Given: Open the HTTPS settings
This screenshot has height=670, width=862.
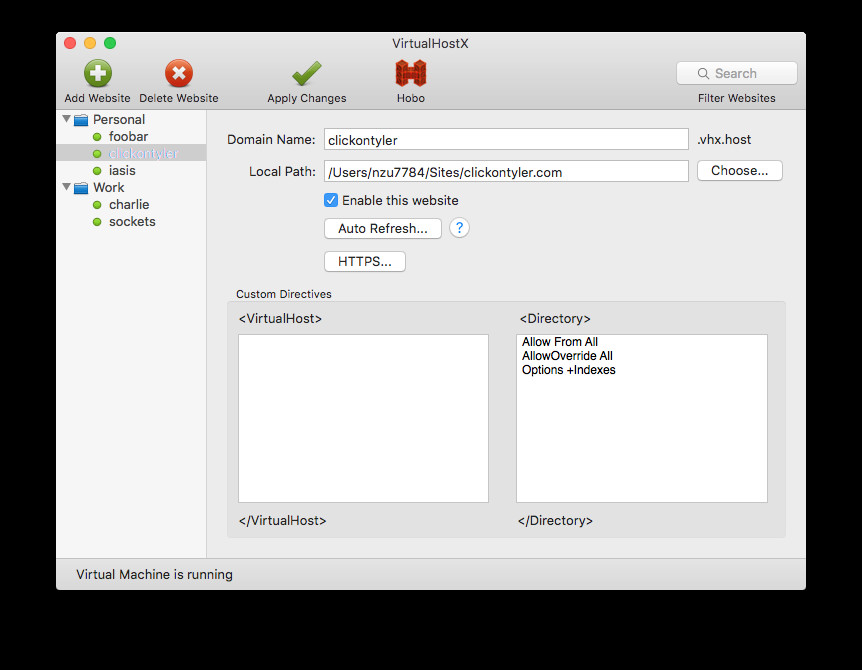Looking at the screenshot, I should point(364,261).
